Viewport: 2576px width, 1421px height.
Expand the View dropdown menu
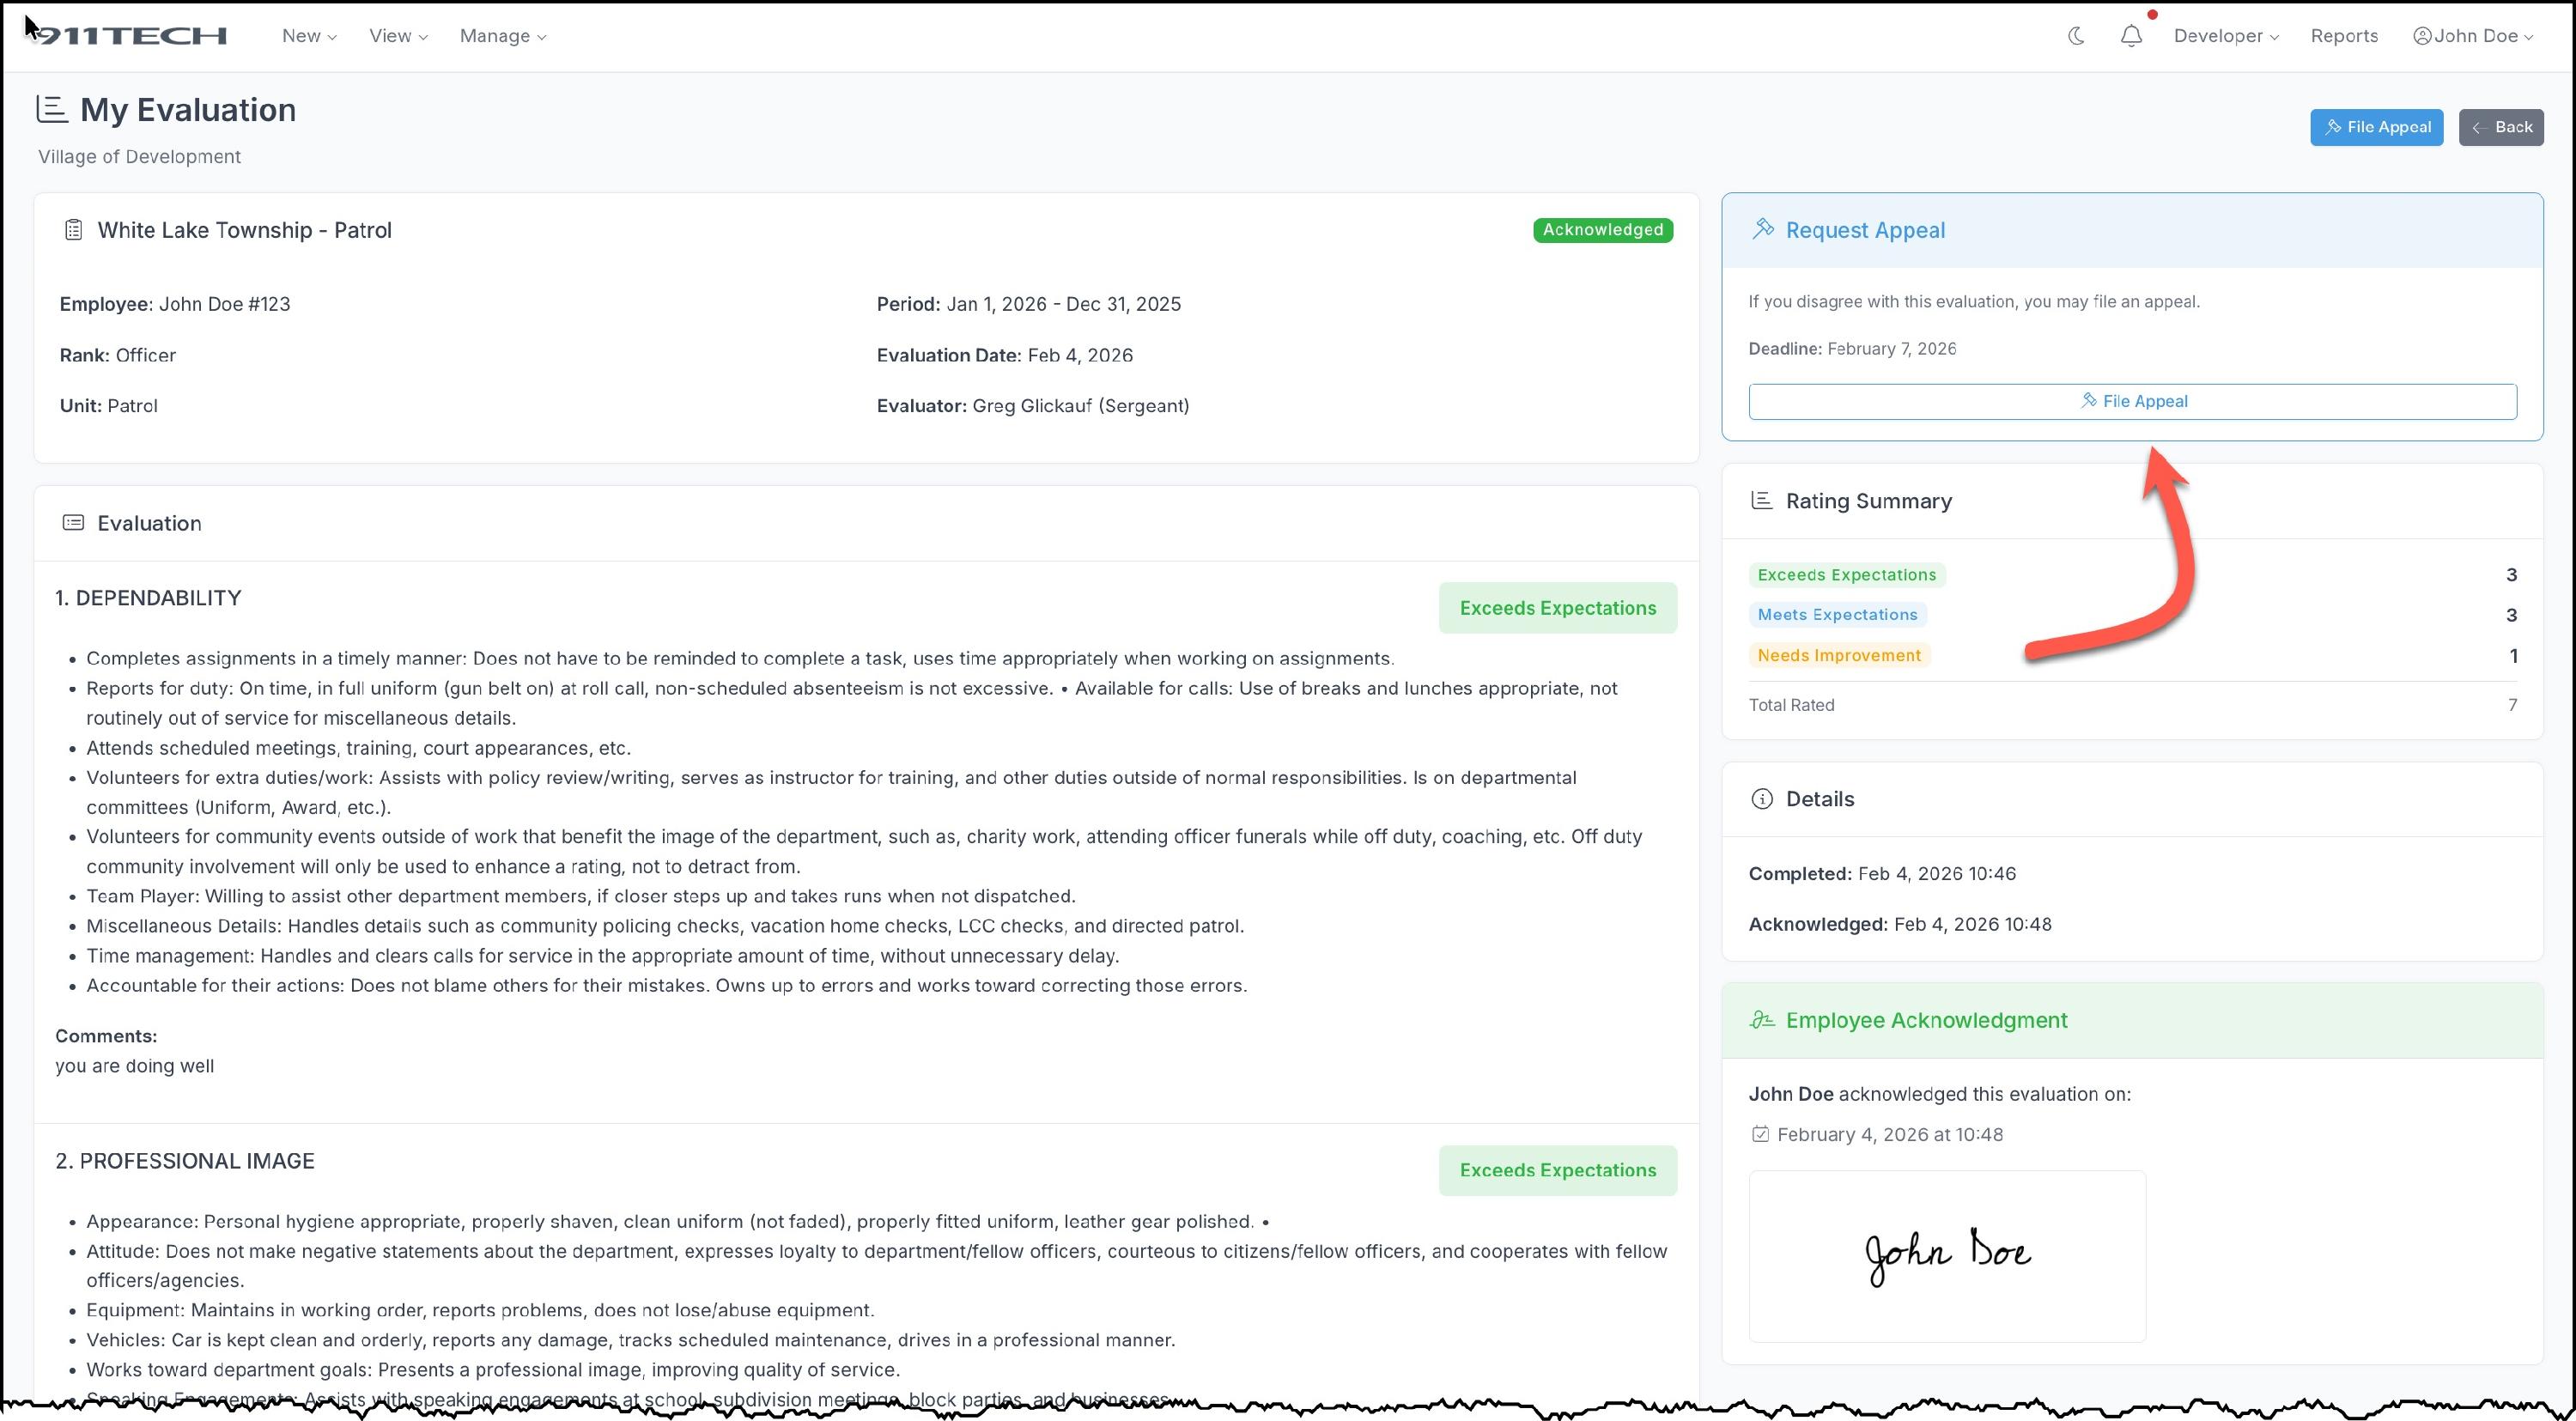pyautogui.click(x=398, y=36)
